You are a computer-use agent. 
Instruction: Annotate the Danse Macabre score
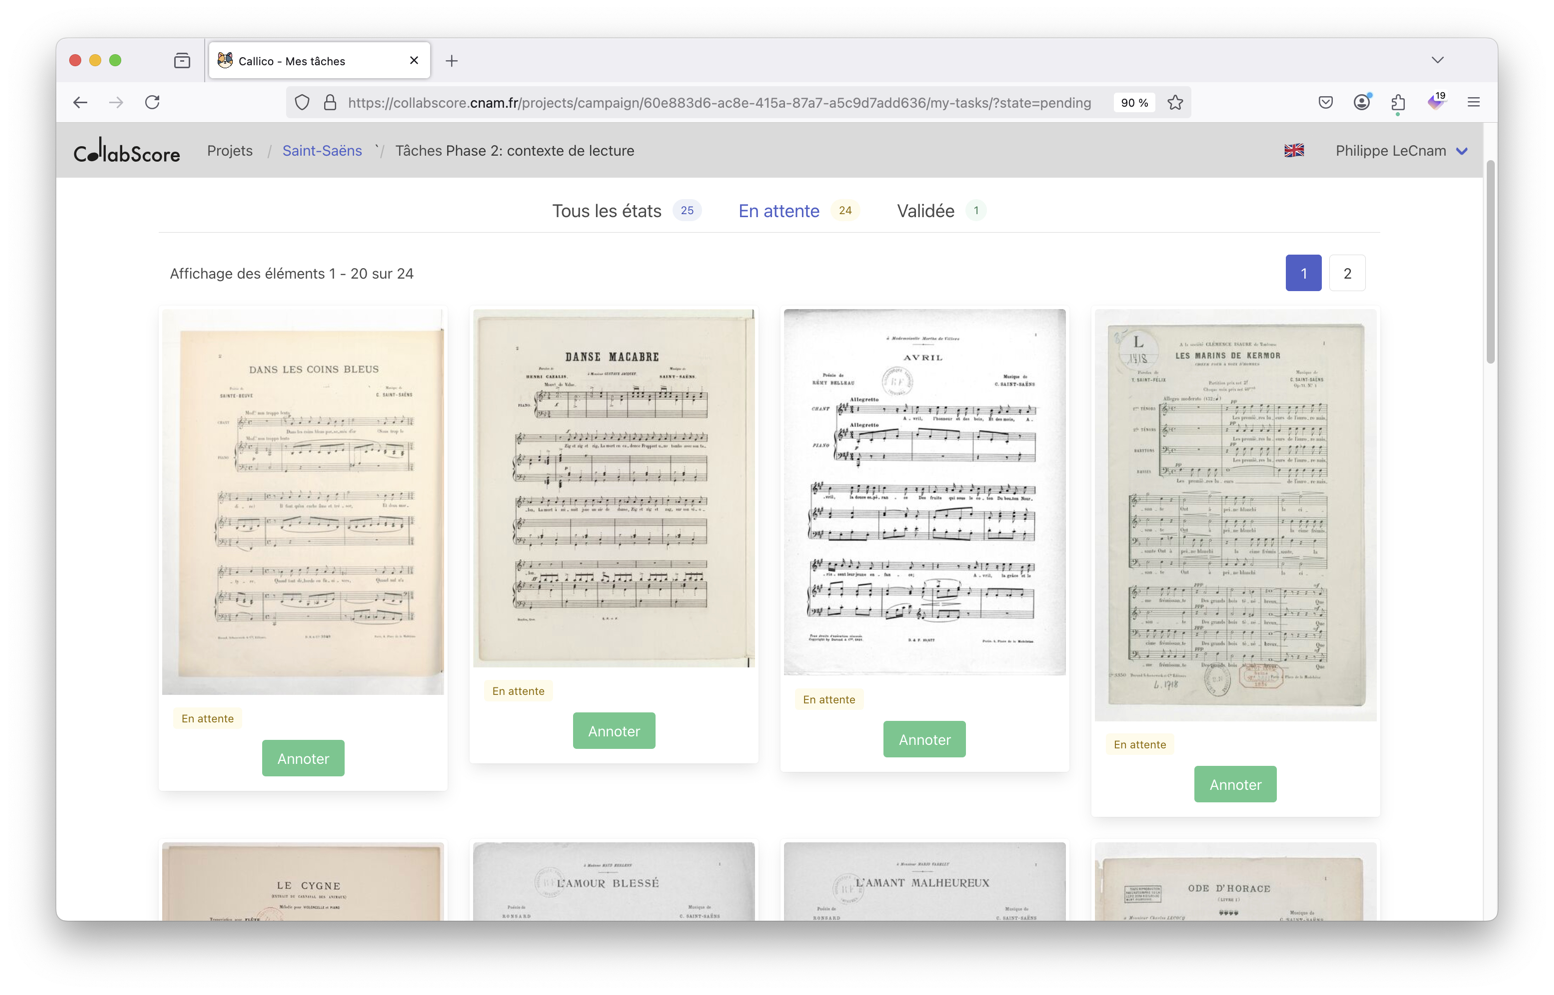pos(614,731)
